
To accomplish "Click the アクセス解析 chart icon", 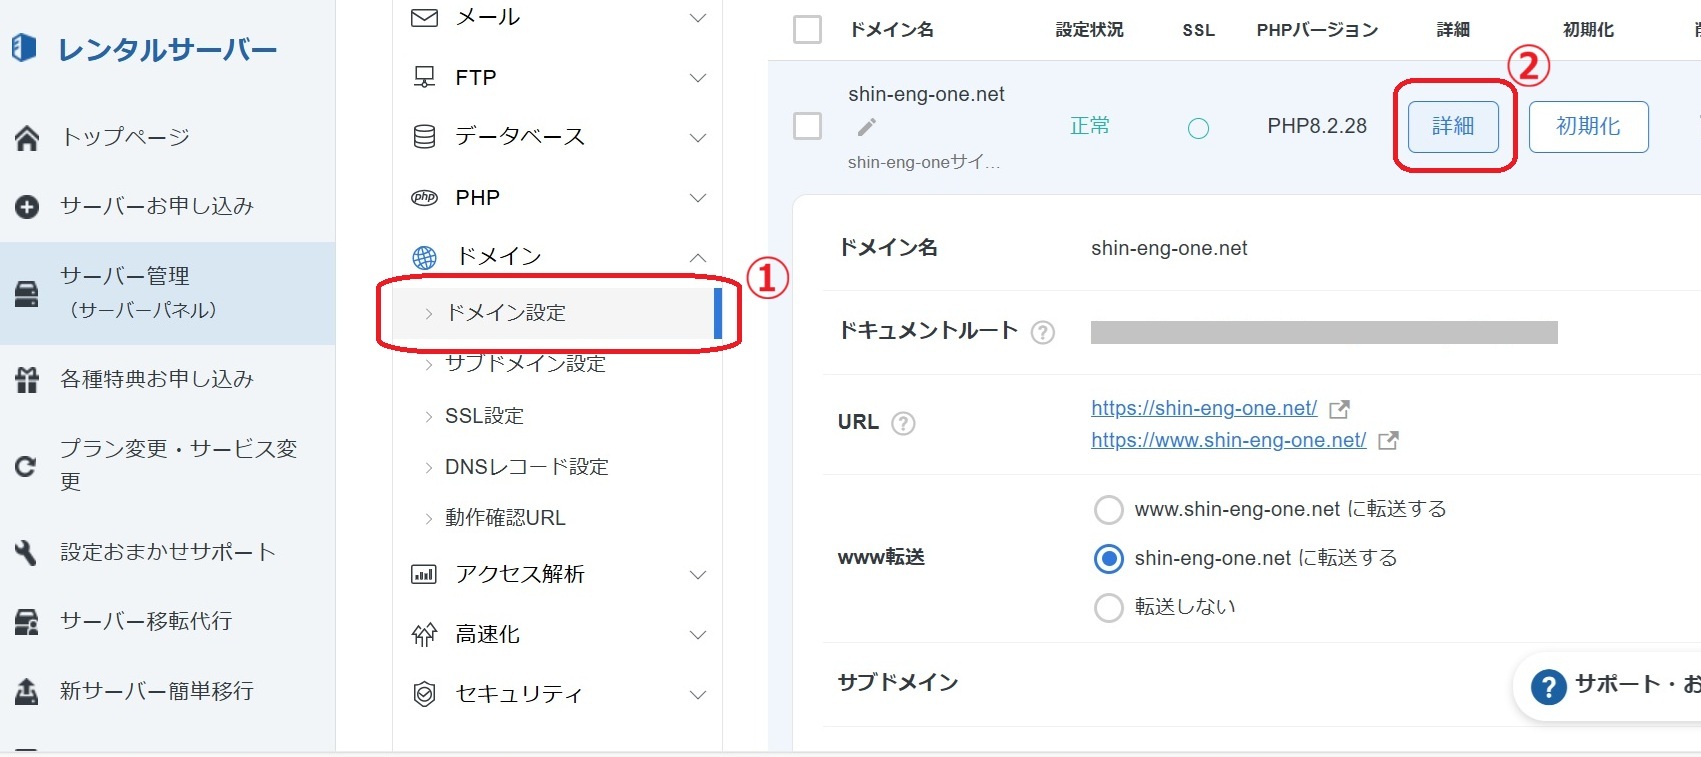I will [x=425, y=575].
